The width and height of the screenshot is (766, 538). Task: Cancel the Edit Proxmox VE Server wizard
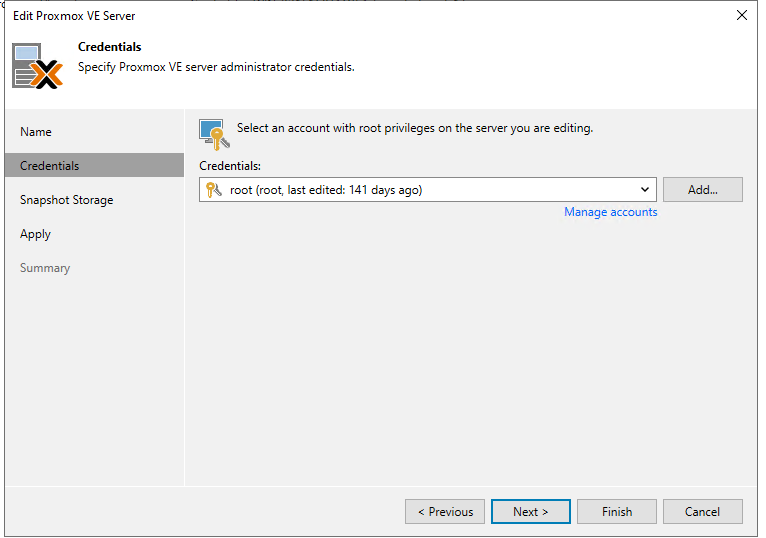point(702,512)
